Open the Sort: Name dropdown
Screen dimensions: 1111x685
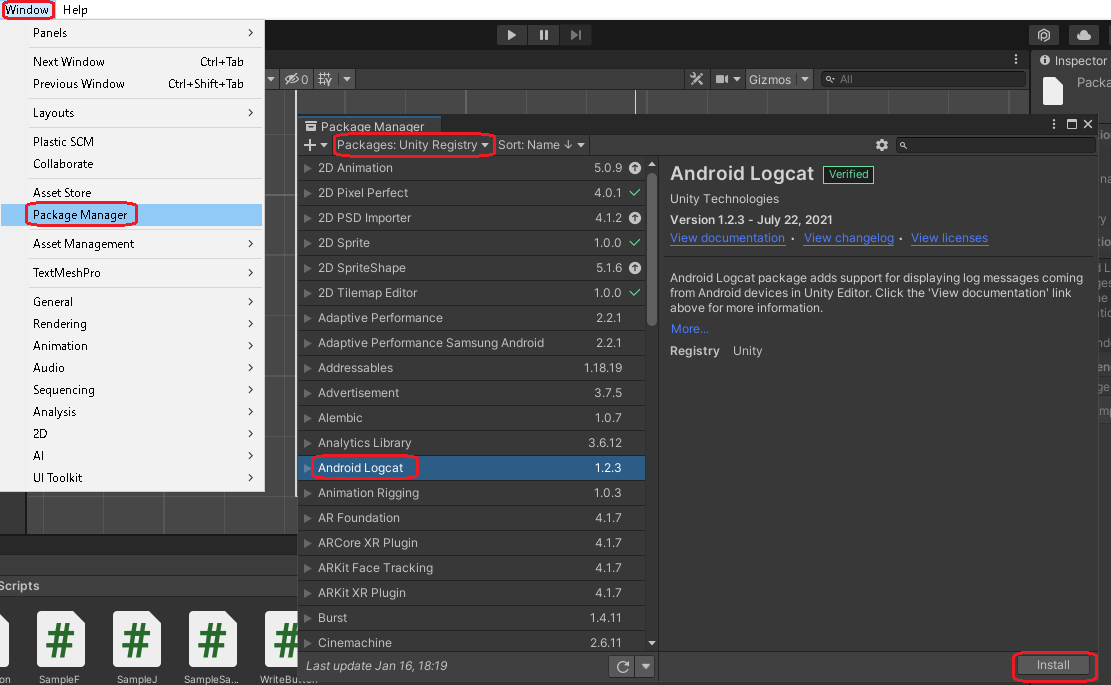[541, 145]
